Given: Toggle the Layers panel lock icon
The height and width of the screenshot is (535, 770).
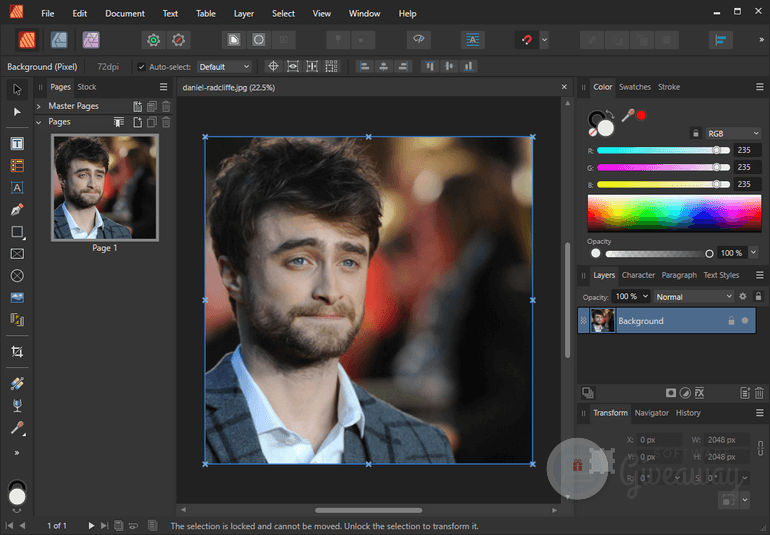Looking at the screenshot, I should click(x=758, y=296).
